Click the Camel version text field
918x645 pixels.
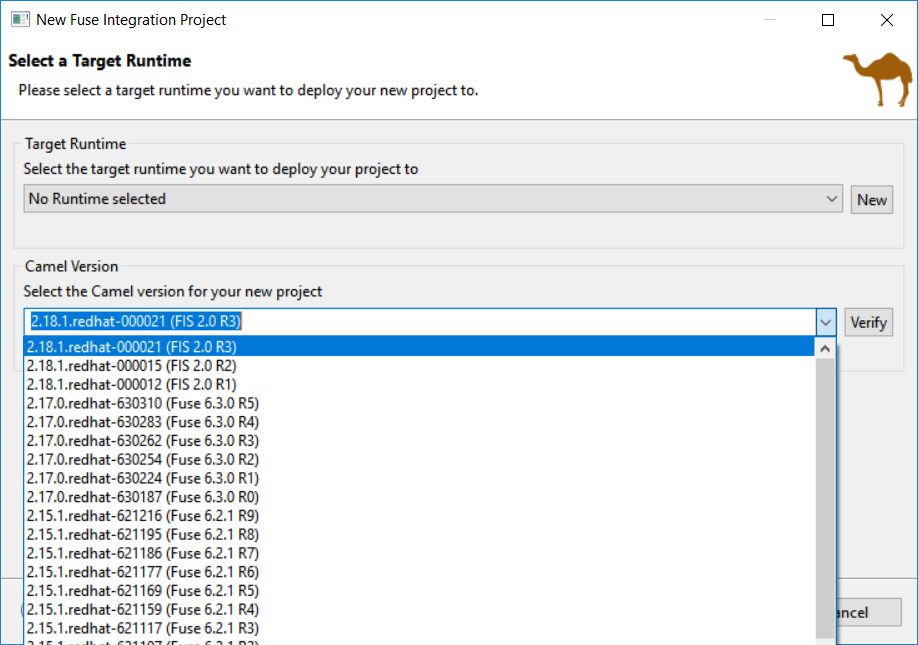coord(420,322)
